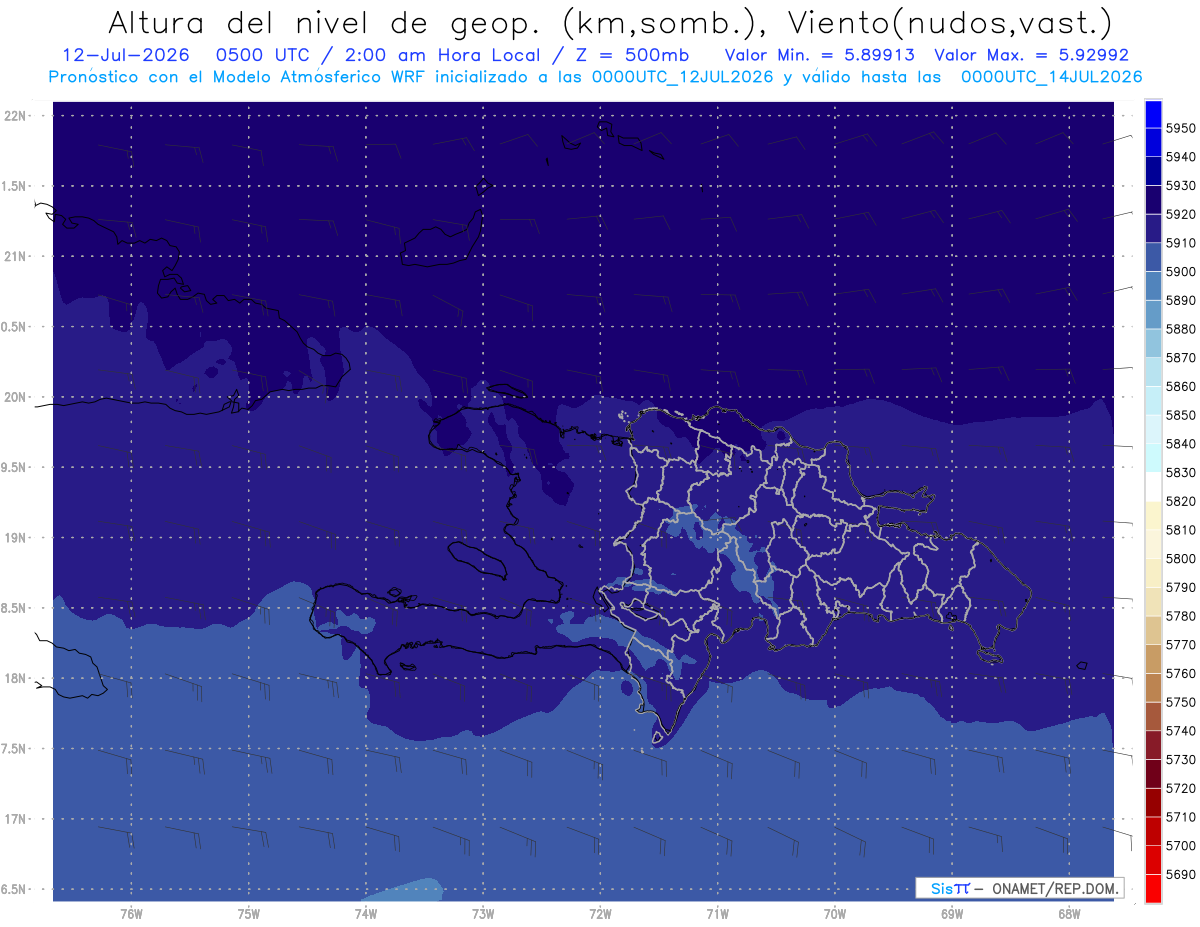
Task: Click the 71W longitude label
Action: coord(717,913)
